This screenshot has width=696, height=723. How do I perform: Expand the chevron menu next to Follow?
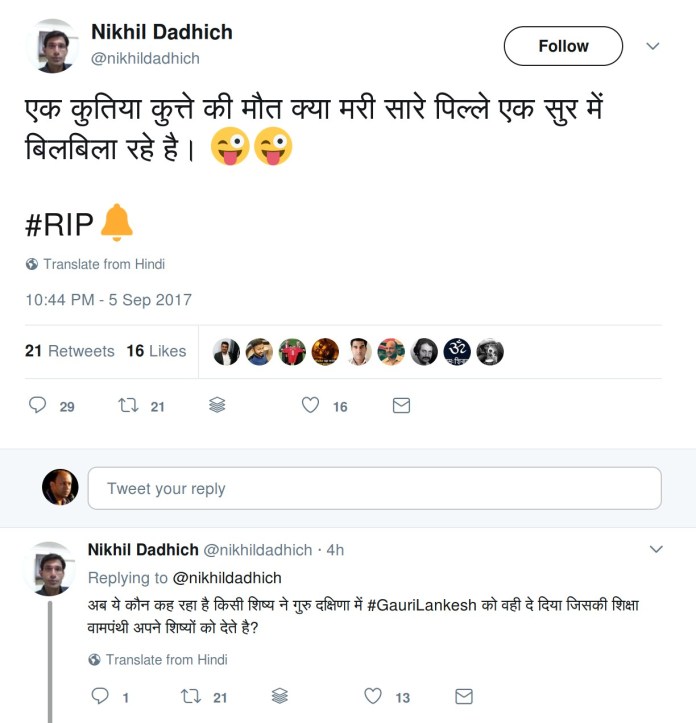(653, 46)
